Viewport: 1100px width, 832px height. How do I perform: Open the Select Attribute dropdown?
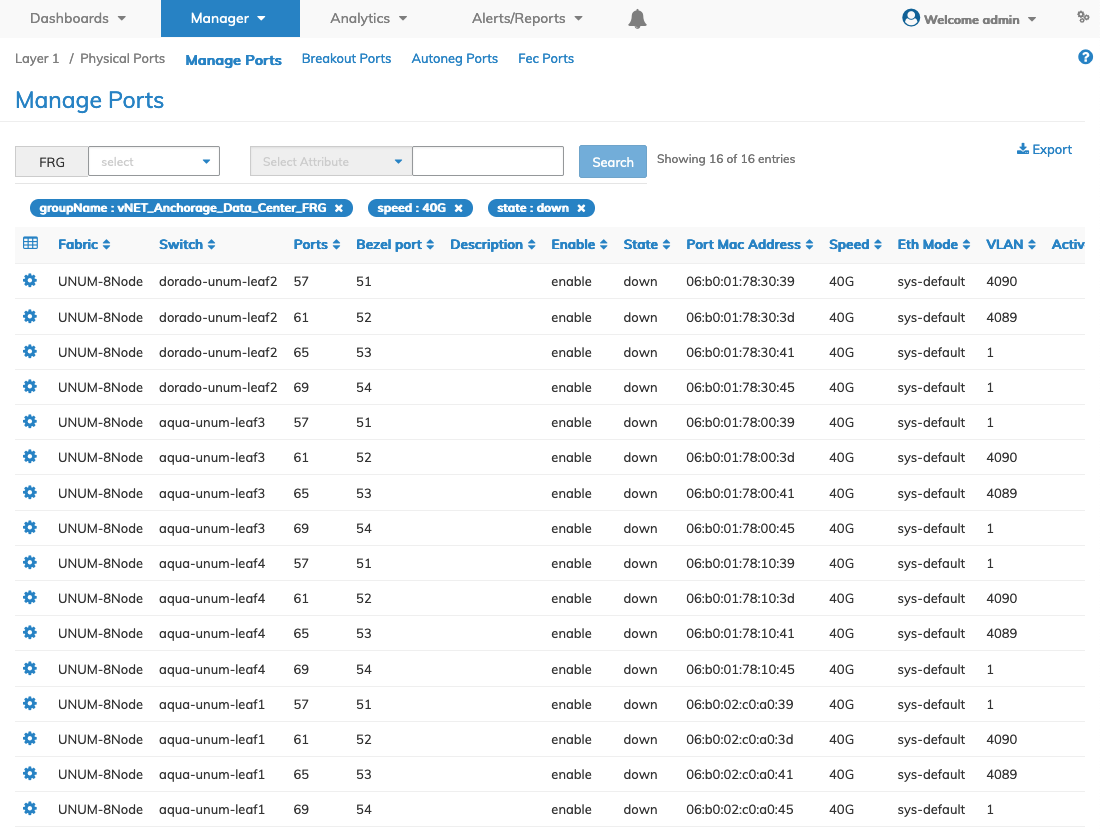[331, 161]
